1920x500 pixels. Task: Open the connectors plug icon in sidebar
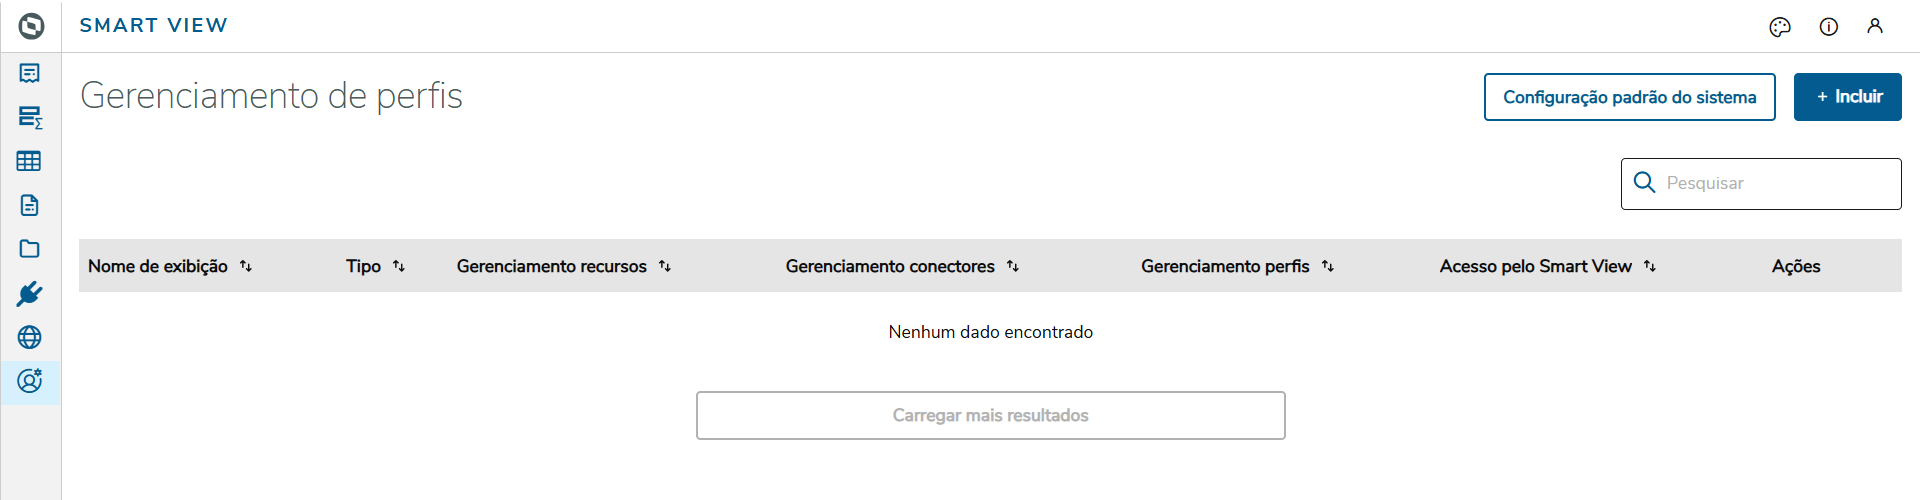(x=30, y=294)
